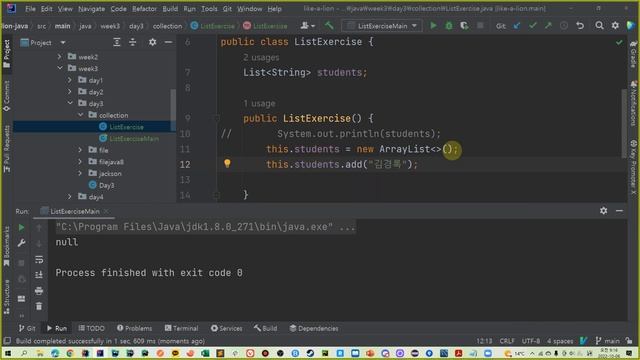The height and width of the screenshot is (360, 640).
Task: Open run configuration wrench icon
Action: (22, 243)
